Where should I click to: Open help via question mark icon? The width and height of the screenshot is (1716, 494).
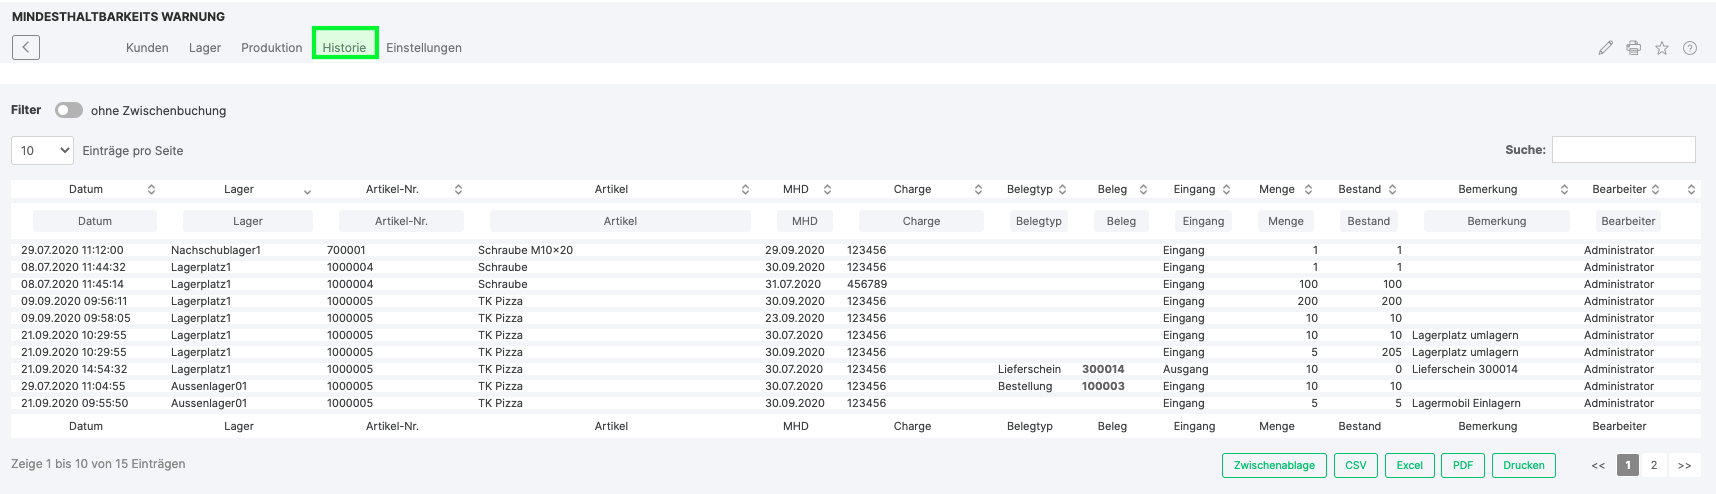[1689, 48]
